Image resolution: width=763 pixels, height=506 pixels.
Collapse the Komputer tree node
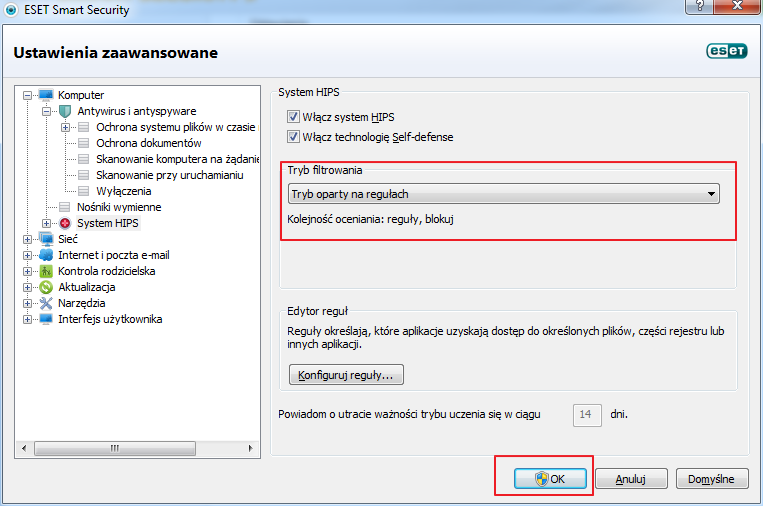[x=27, y=95]
